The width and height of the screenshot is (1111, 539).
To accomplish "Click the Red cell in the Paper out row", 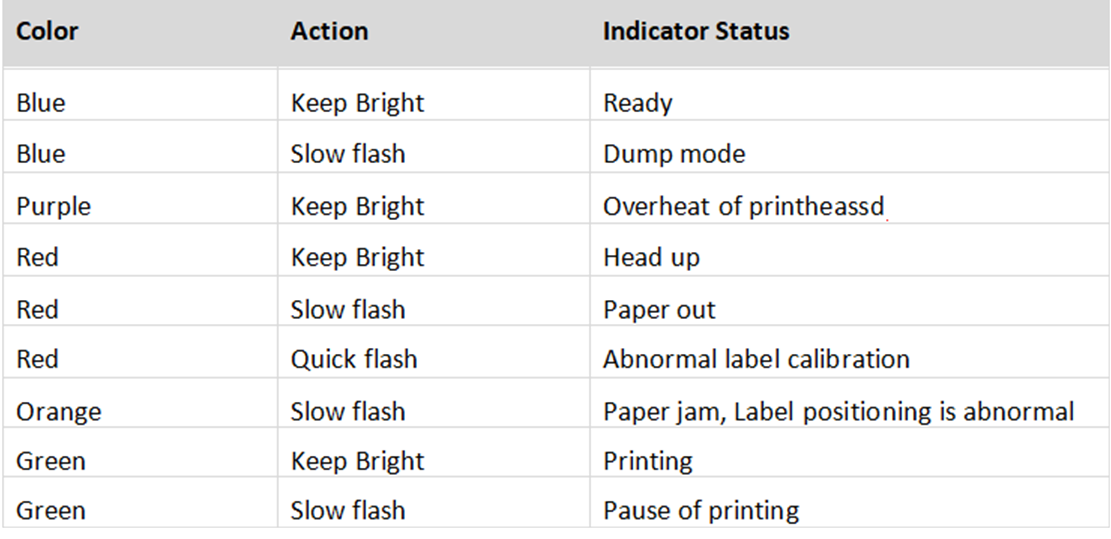I will (x=37, y=309).
